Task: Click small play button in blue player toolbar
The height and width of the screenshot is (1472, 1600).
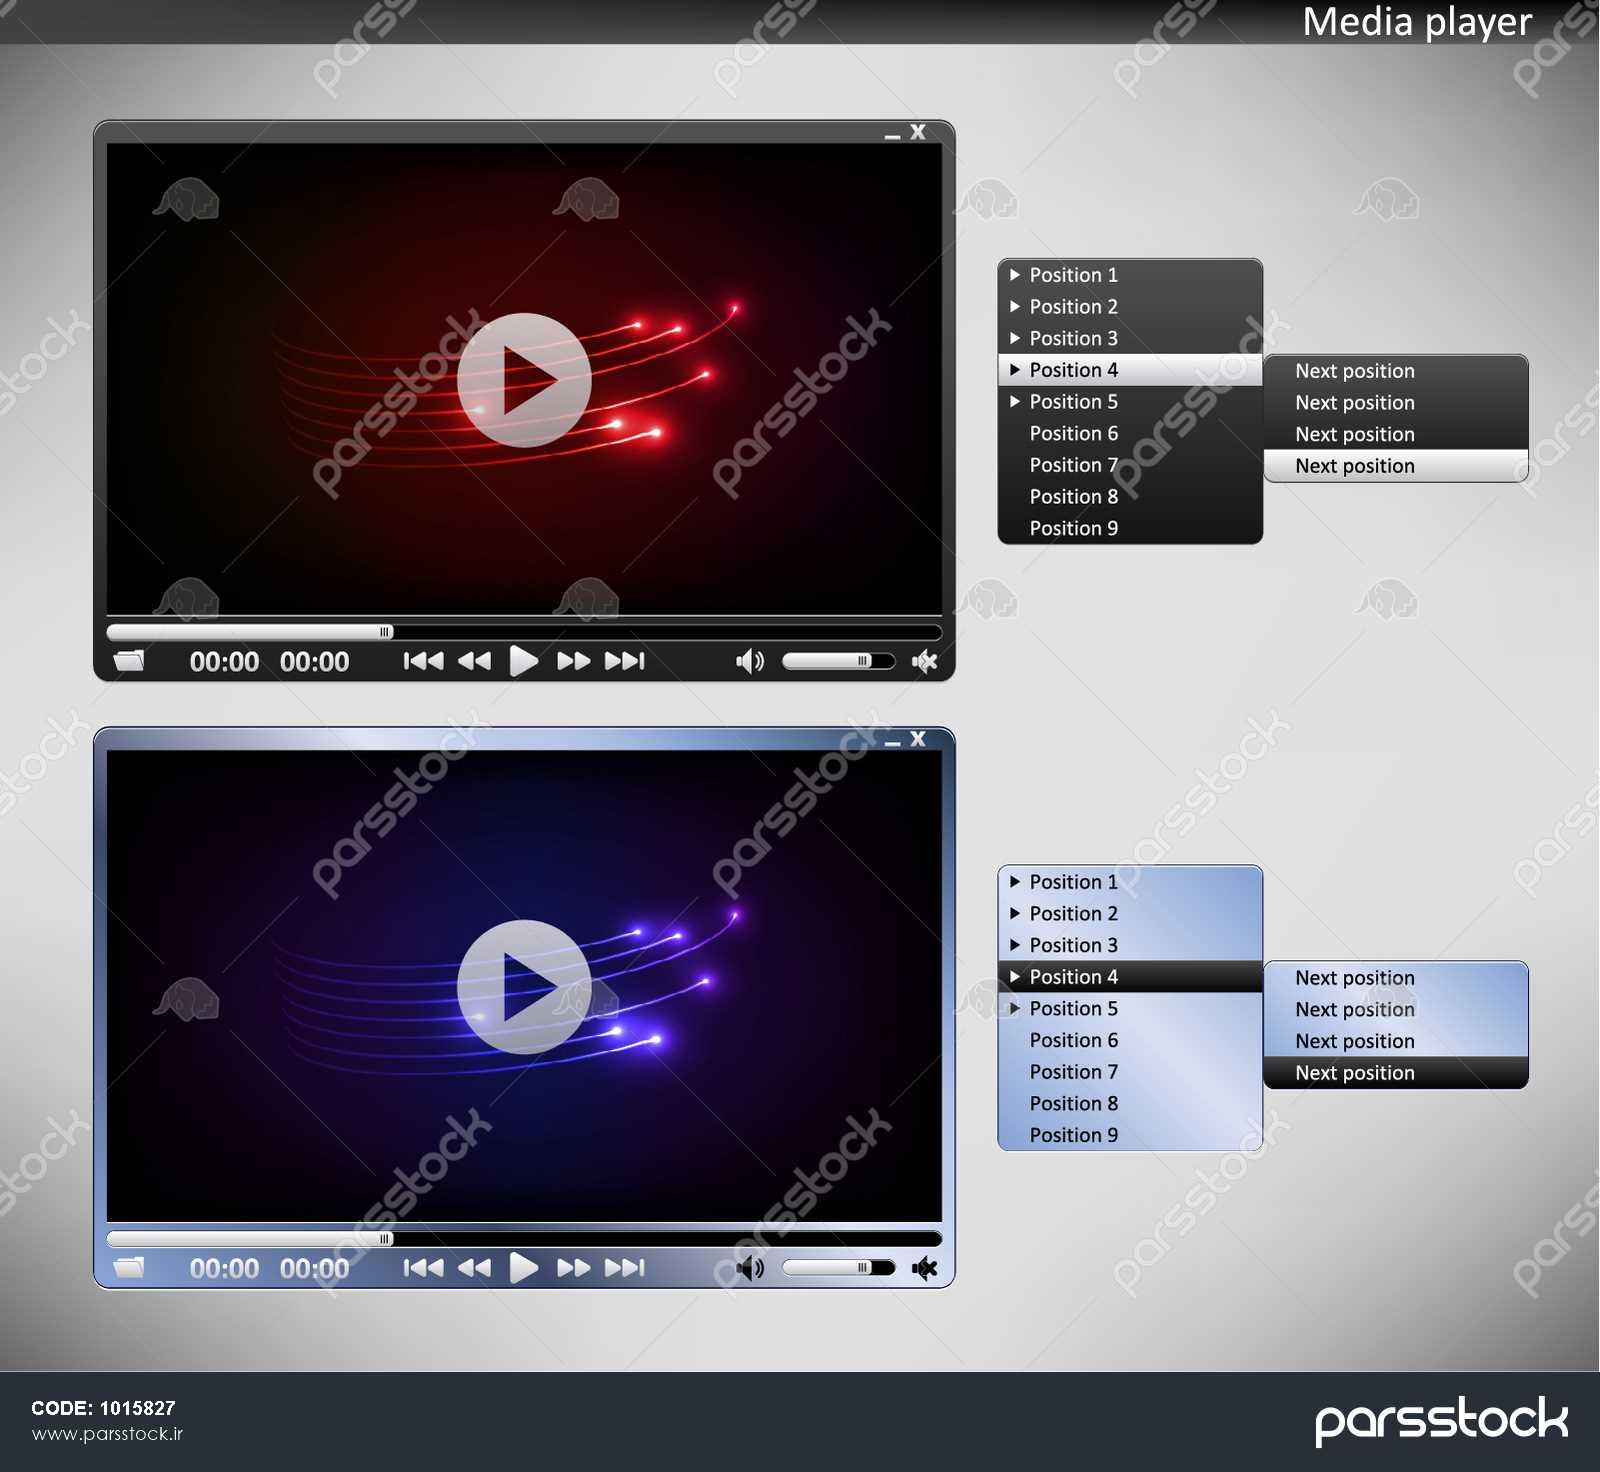Action: point(523,1268)
